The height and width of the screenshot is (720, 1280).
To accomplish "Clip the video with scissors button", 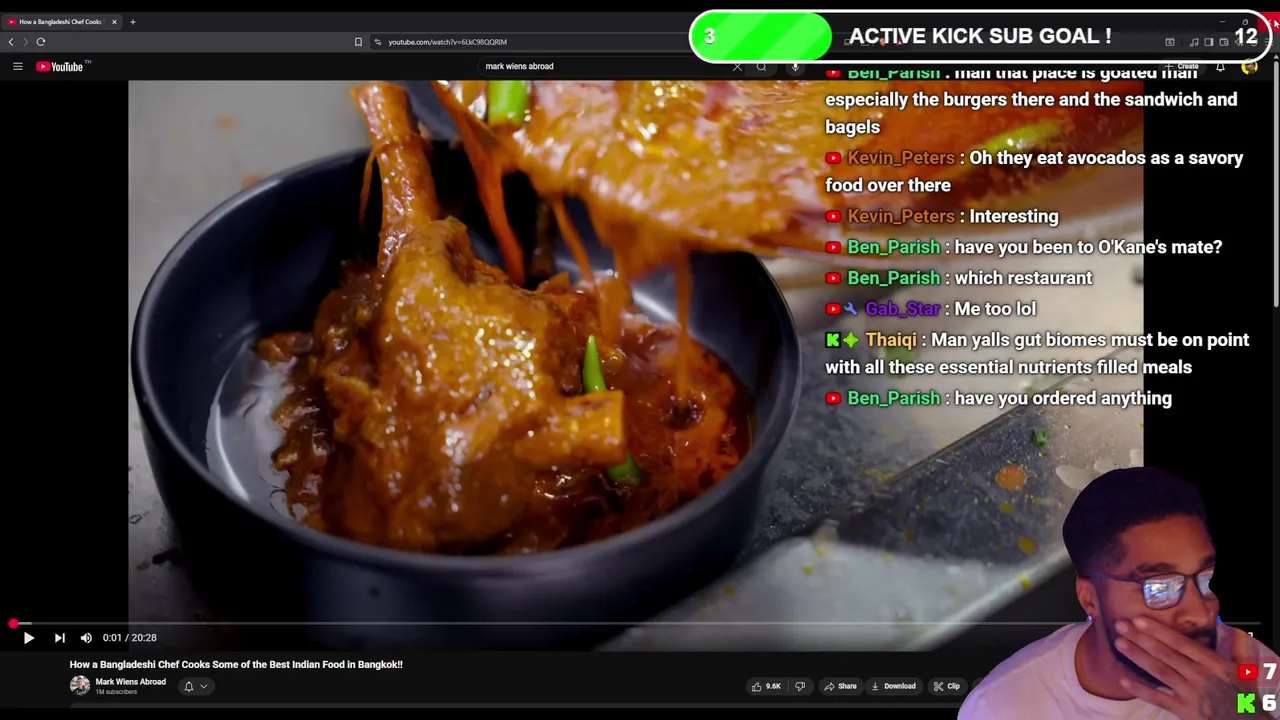I will [947, 686].
